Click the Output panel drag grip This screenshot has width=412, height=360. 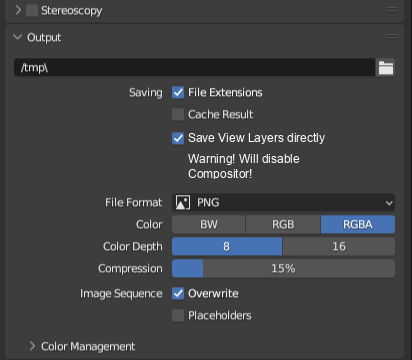(x=392, y=36)
